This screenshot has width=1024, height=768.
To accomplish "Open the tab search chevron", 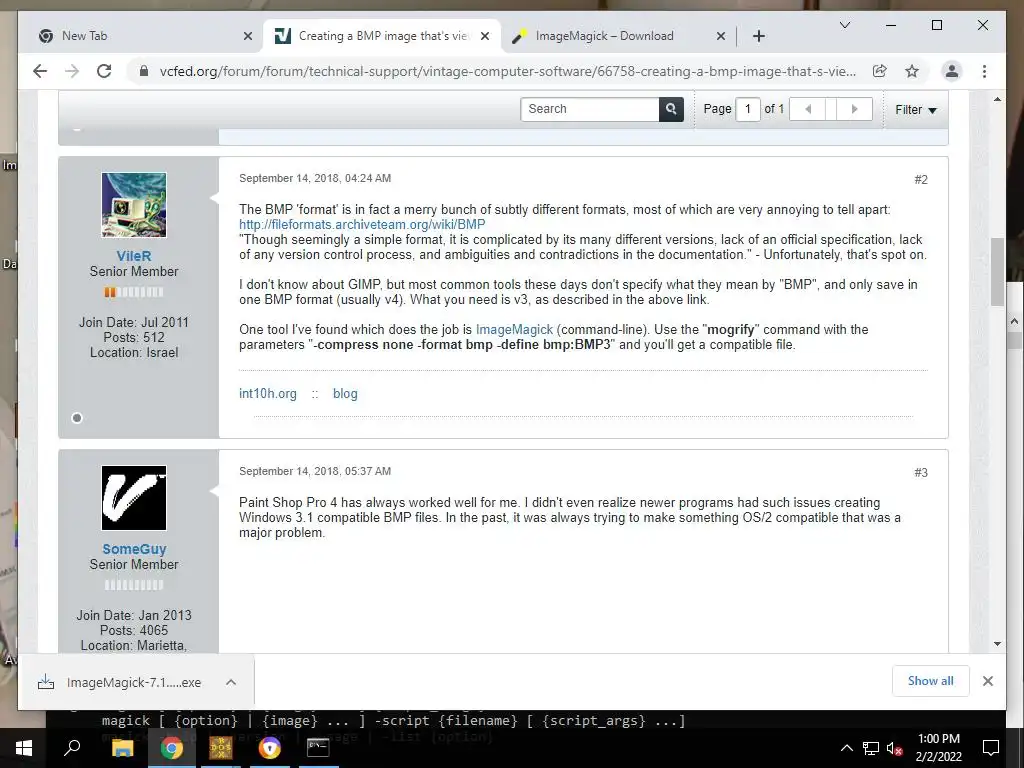I will 844,25.
